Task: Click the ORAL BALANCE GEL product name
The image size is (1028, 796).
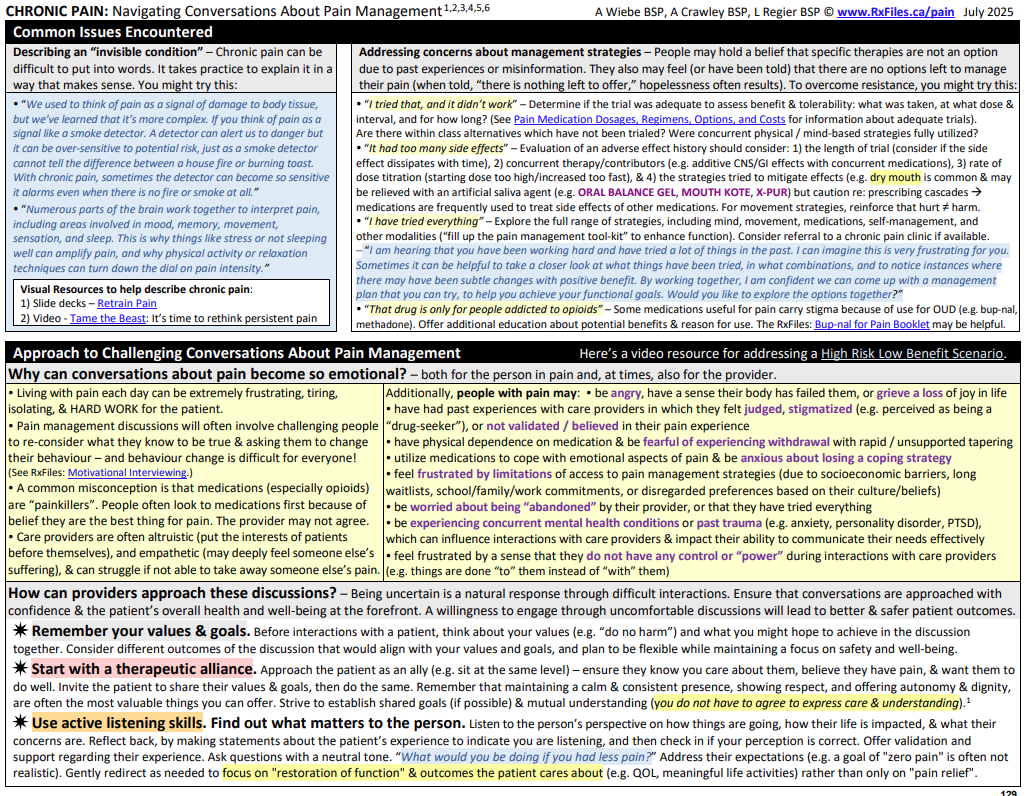Action: [x=625, y=193]
